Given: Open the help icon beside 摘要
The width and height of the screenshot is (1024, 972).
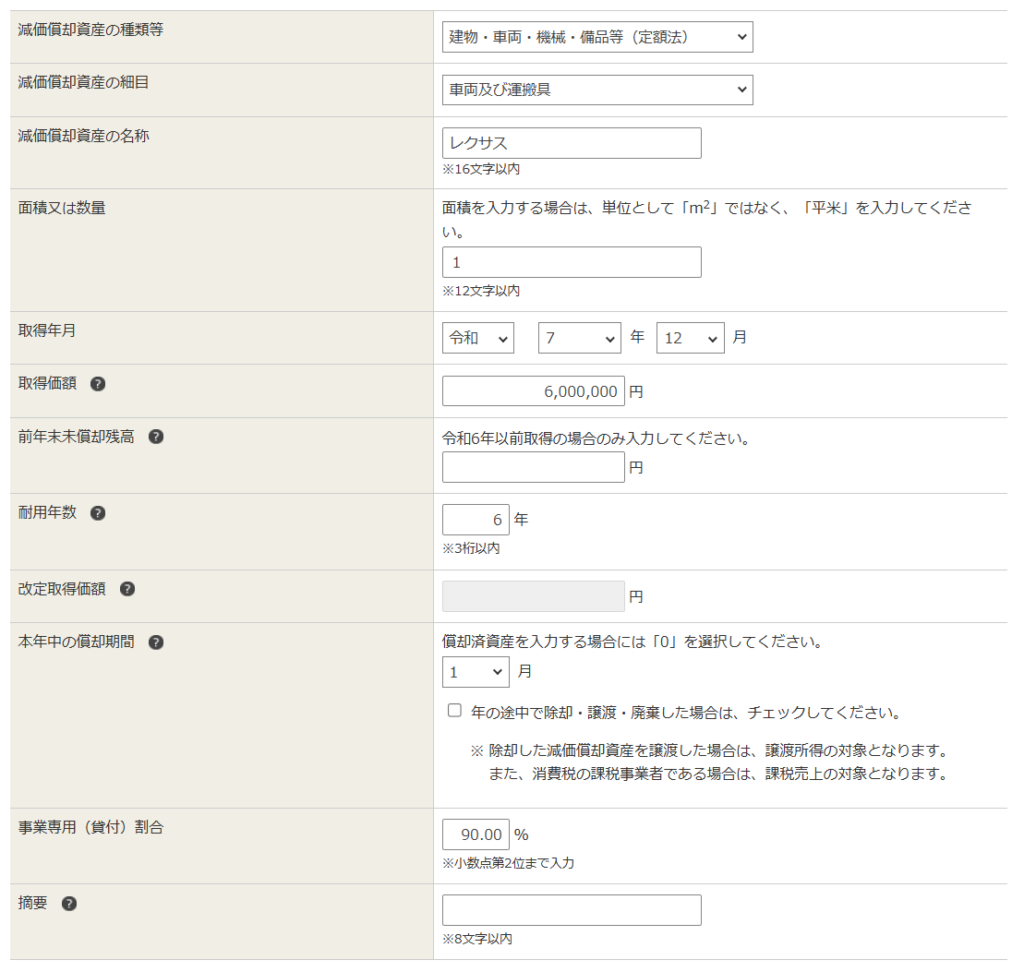Looking at the screenshot, I should [x=69, y=903].
